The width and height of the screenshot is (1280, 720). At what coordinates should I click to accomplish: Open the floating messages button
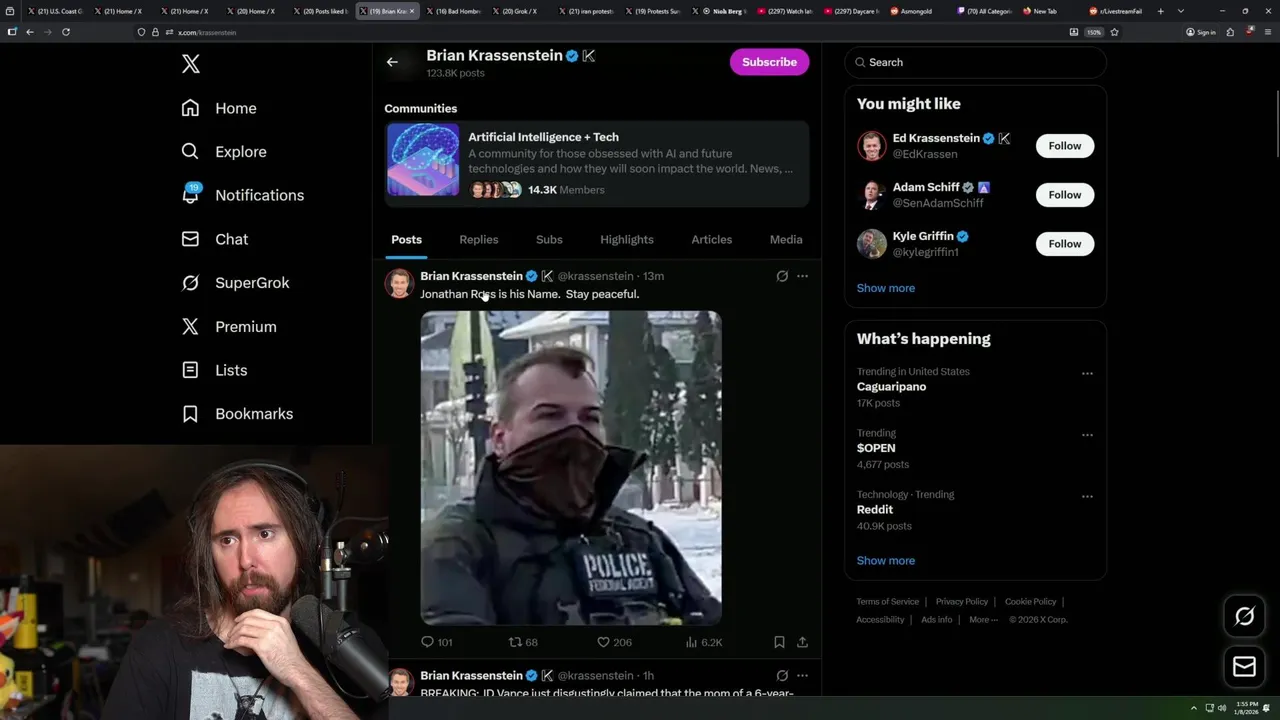tap(1244, 666)
